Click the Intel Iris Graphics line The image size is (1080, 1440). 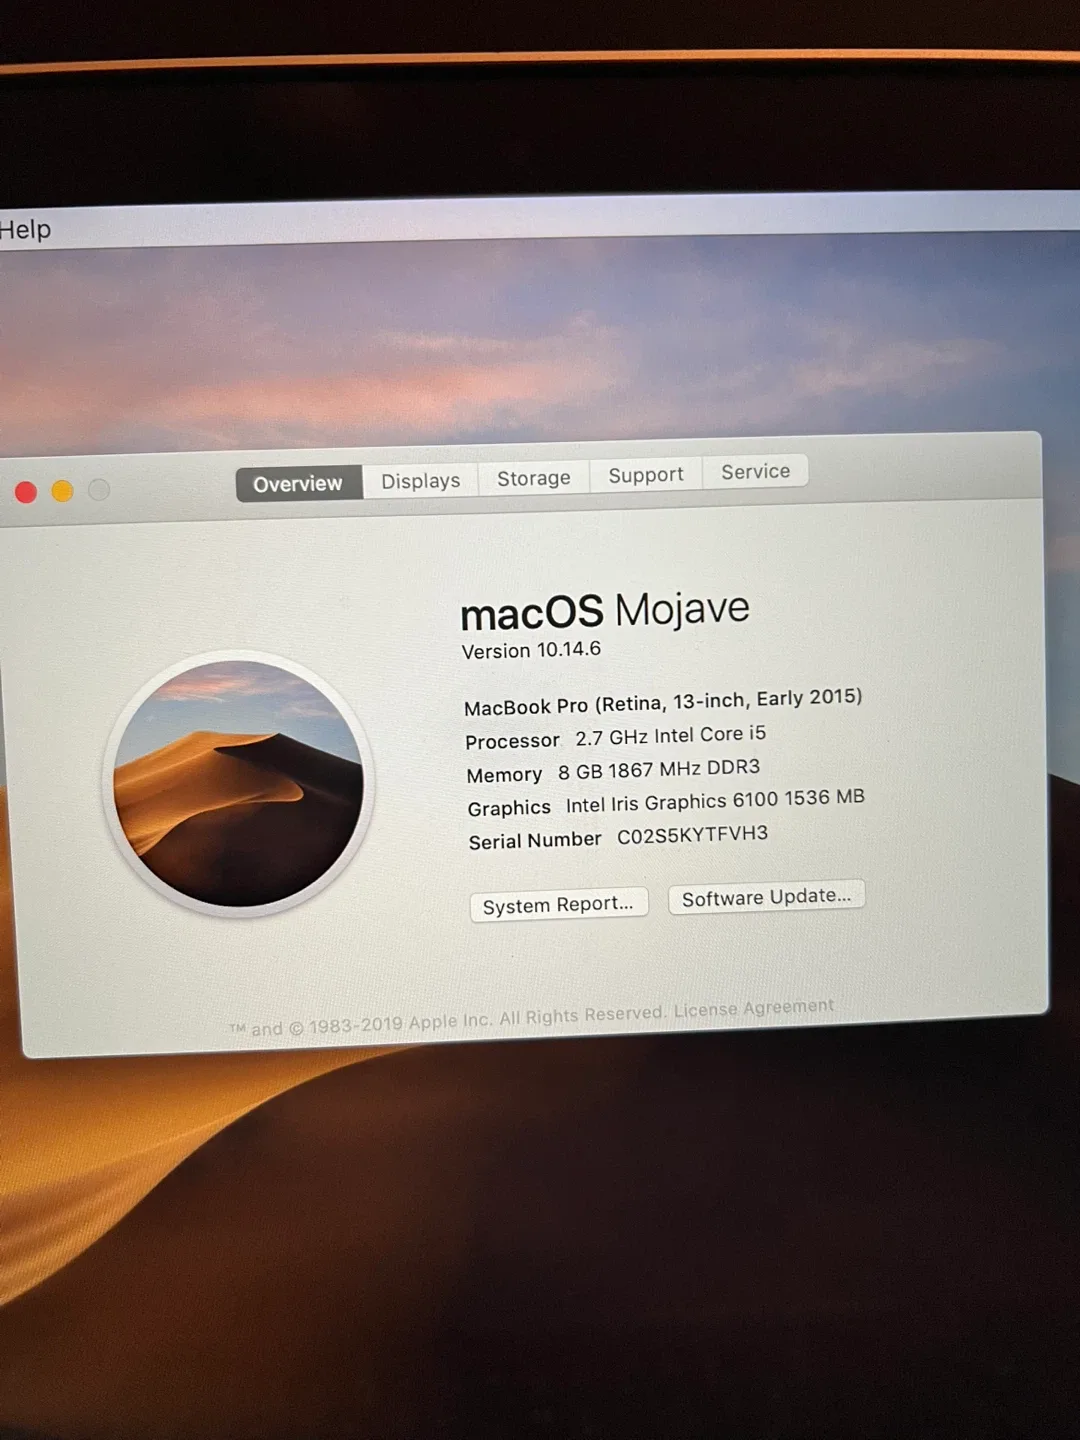point(666,803)
